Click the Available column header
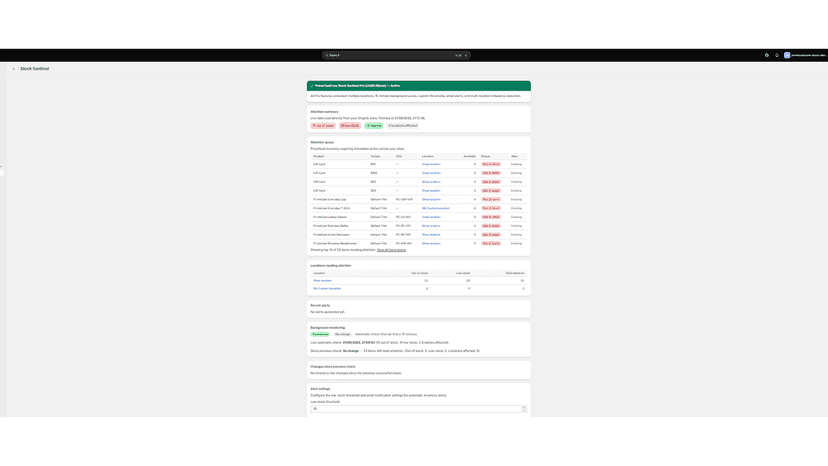The width and height of the screenshot is (828, 466). 469,156
